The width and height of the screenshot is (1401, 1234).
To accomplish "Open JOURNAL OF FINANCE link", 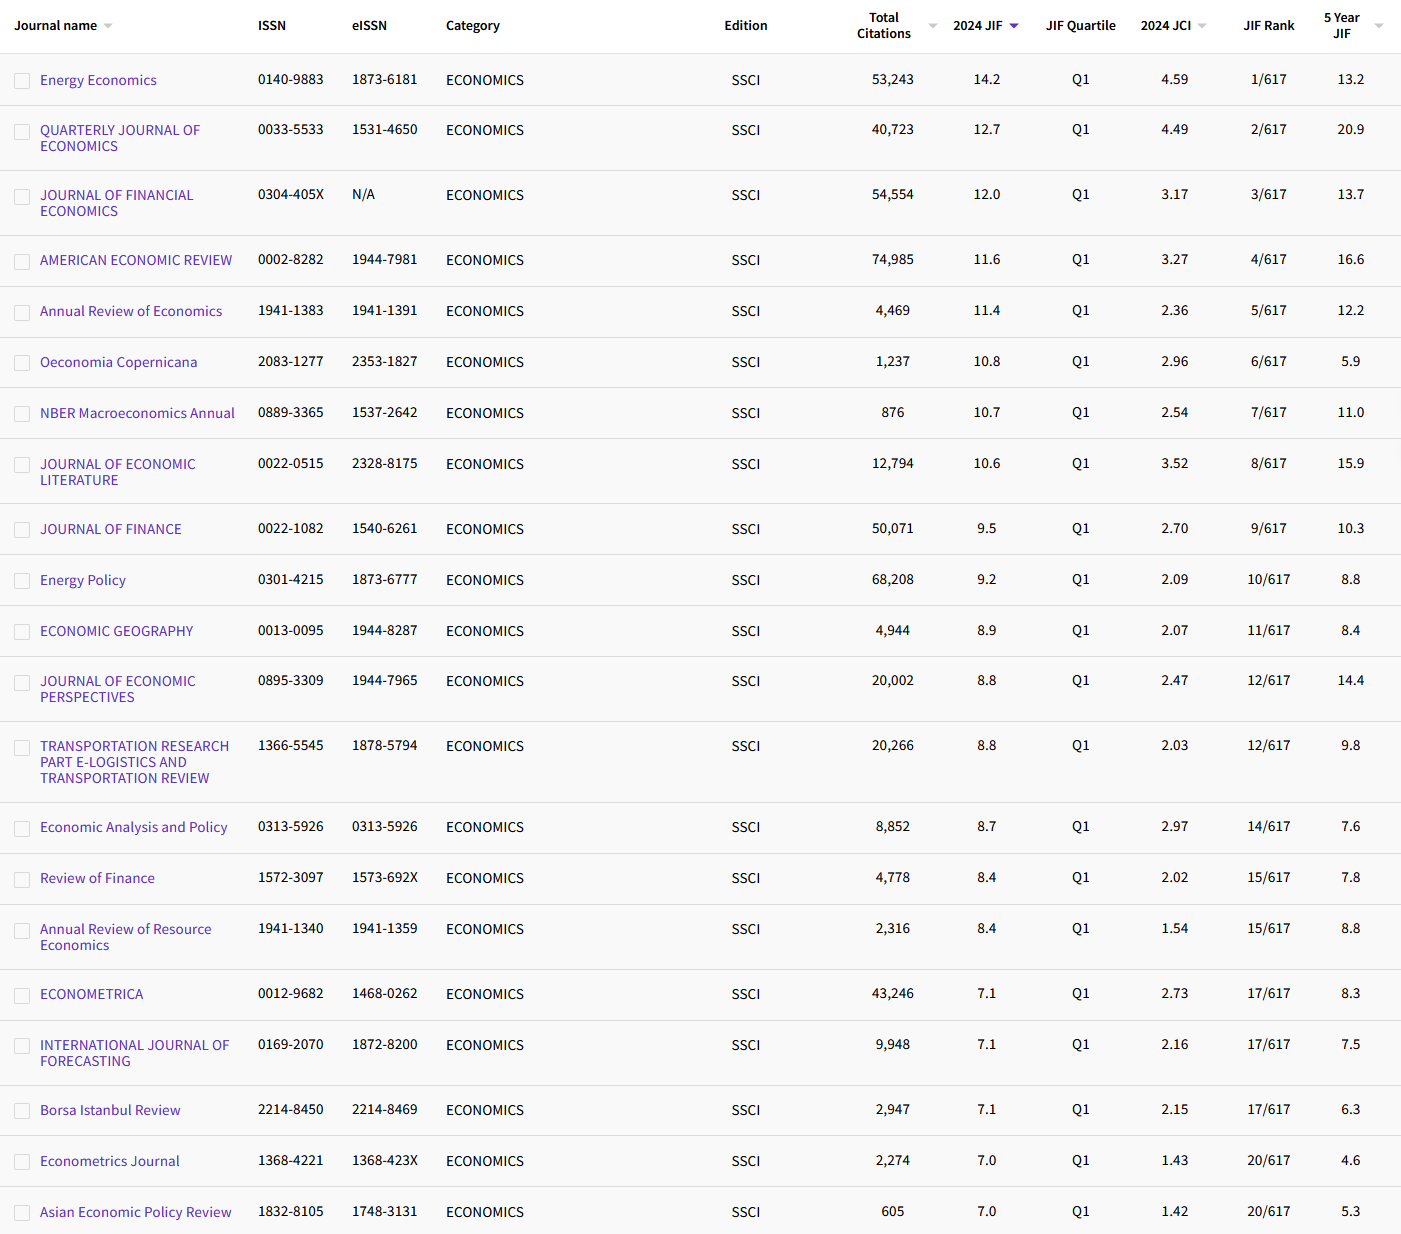I will coord(111,529).
